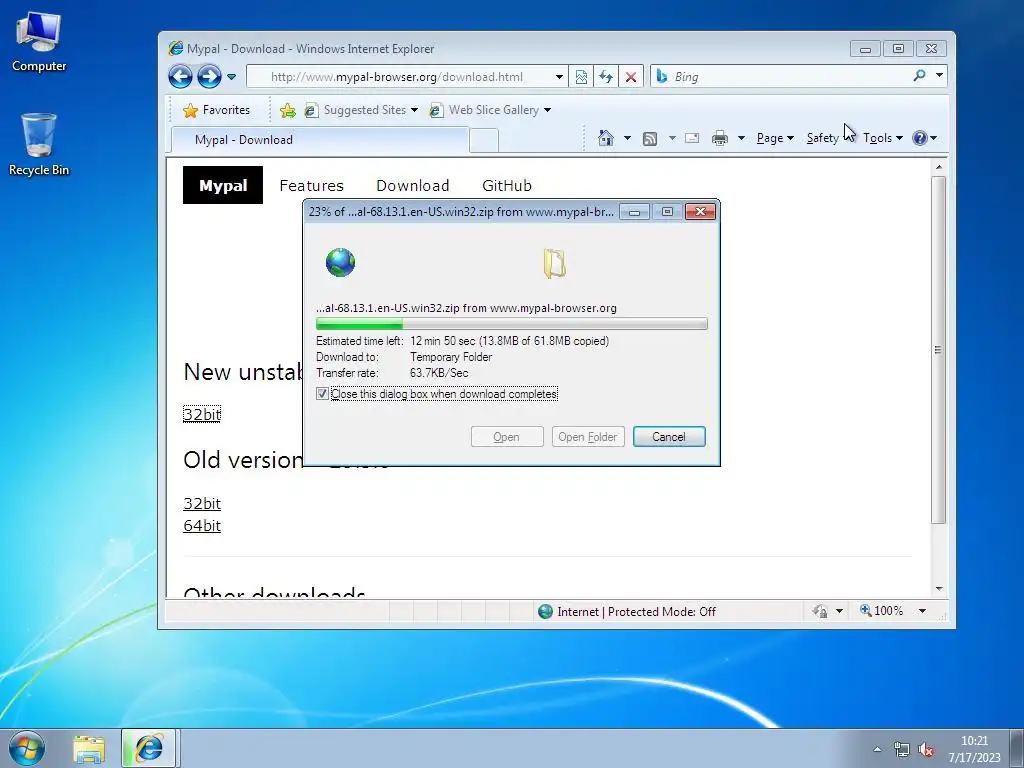Click the Internet Explorer Forward arrow
Screen dimensions: 1024x768
pyautogui.click(x=209, y=76)
